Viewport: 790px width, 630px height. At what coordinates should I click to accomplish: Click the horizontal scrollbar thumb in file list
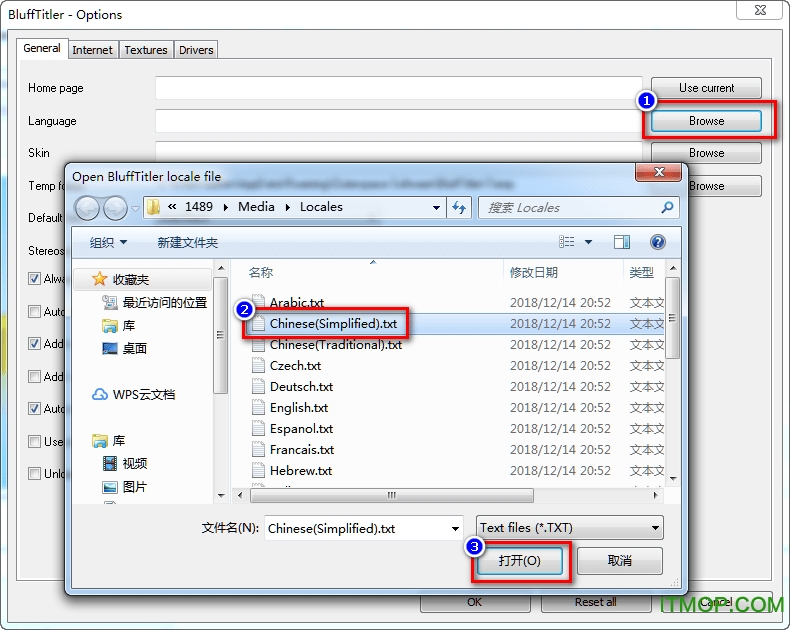(392, 495)
